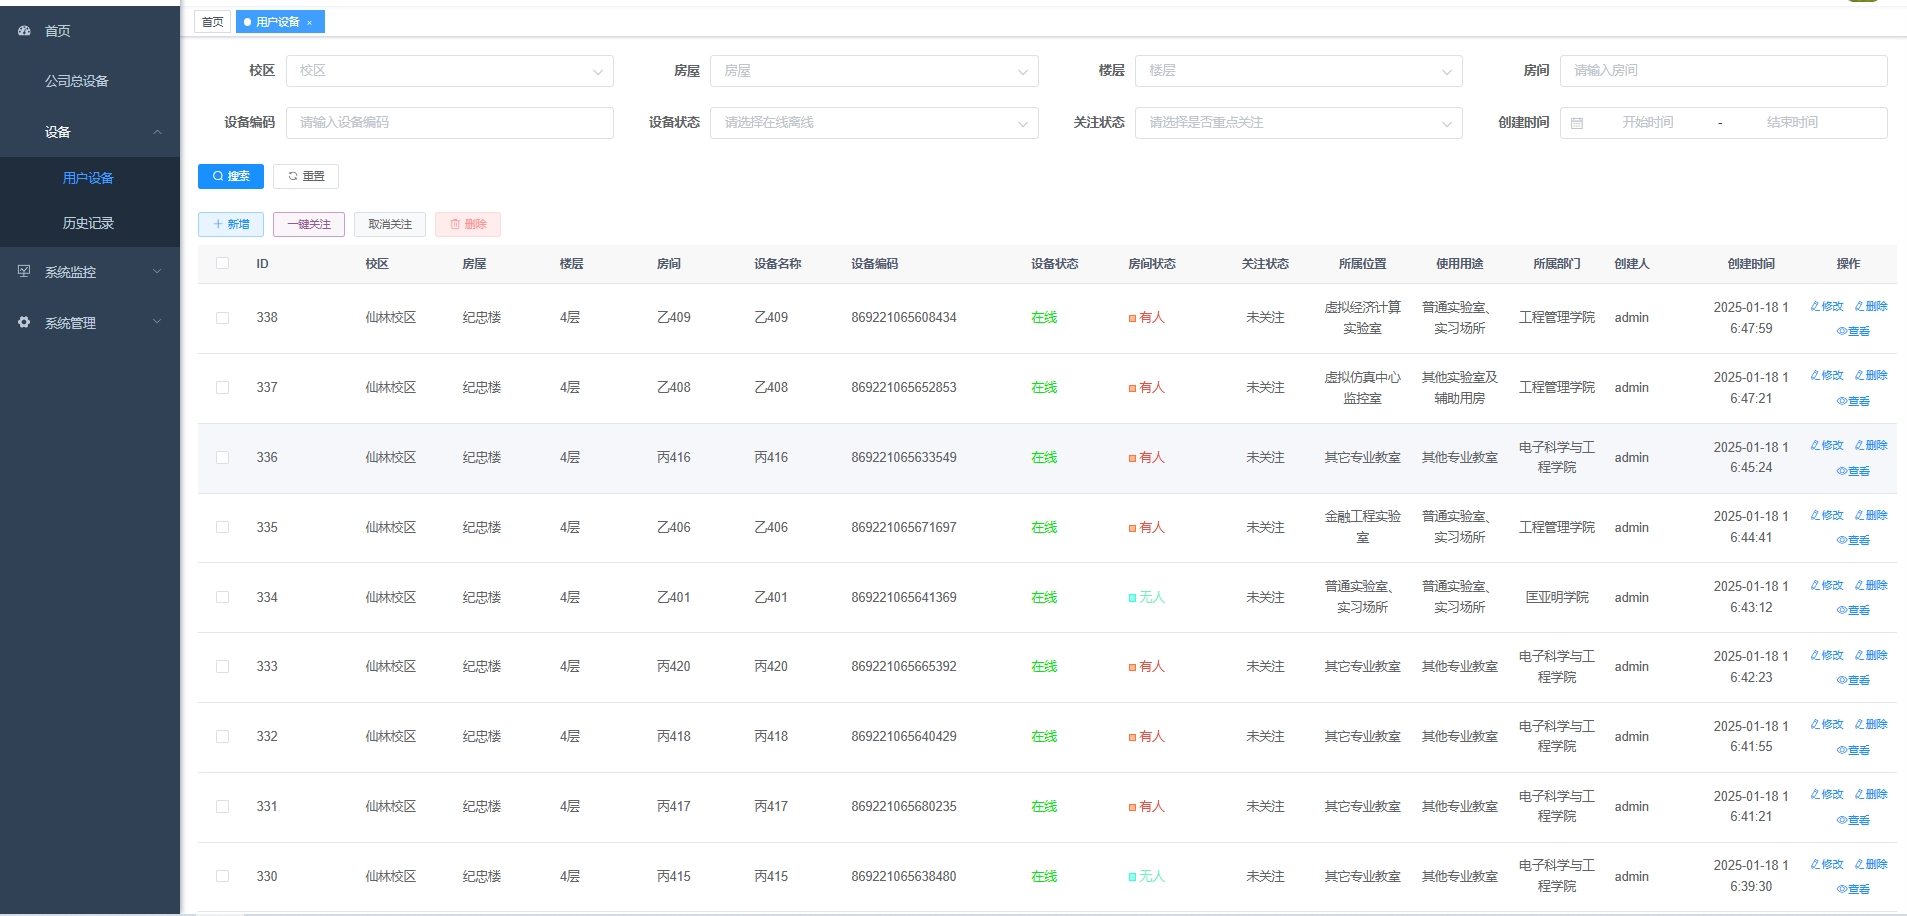This screenshot has width=1907, height=916.
Task: View row 335 details with 查看
Action: coord(1853,540)
